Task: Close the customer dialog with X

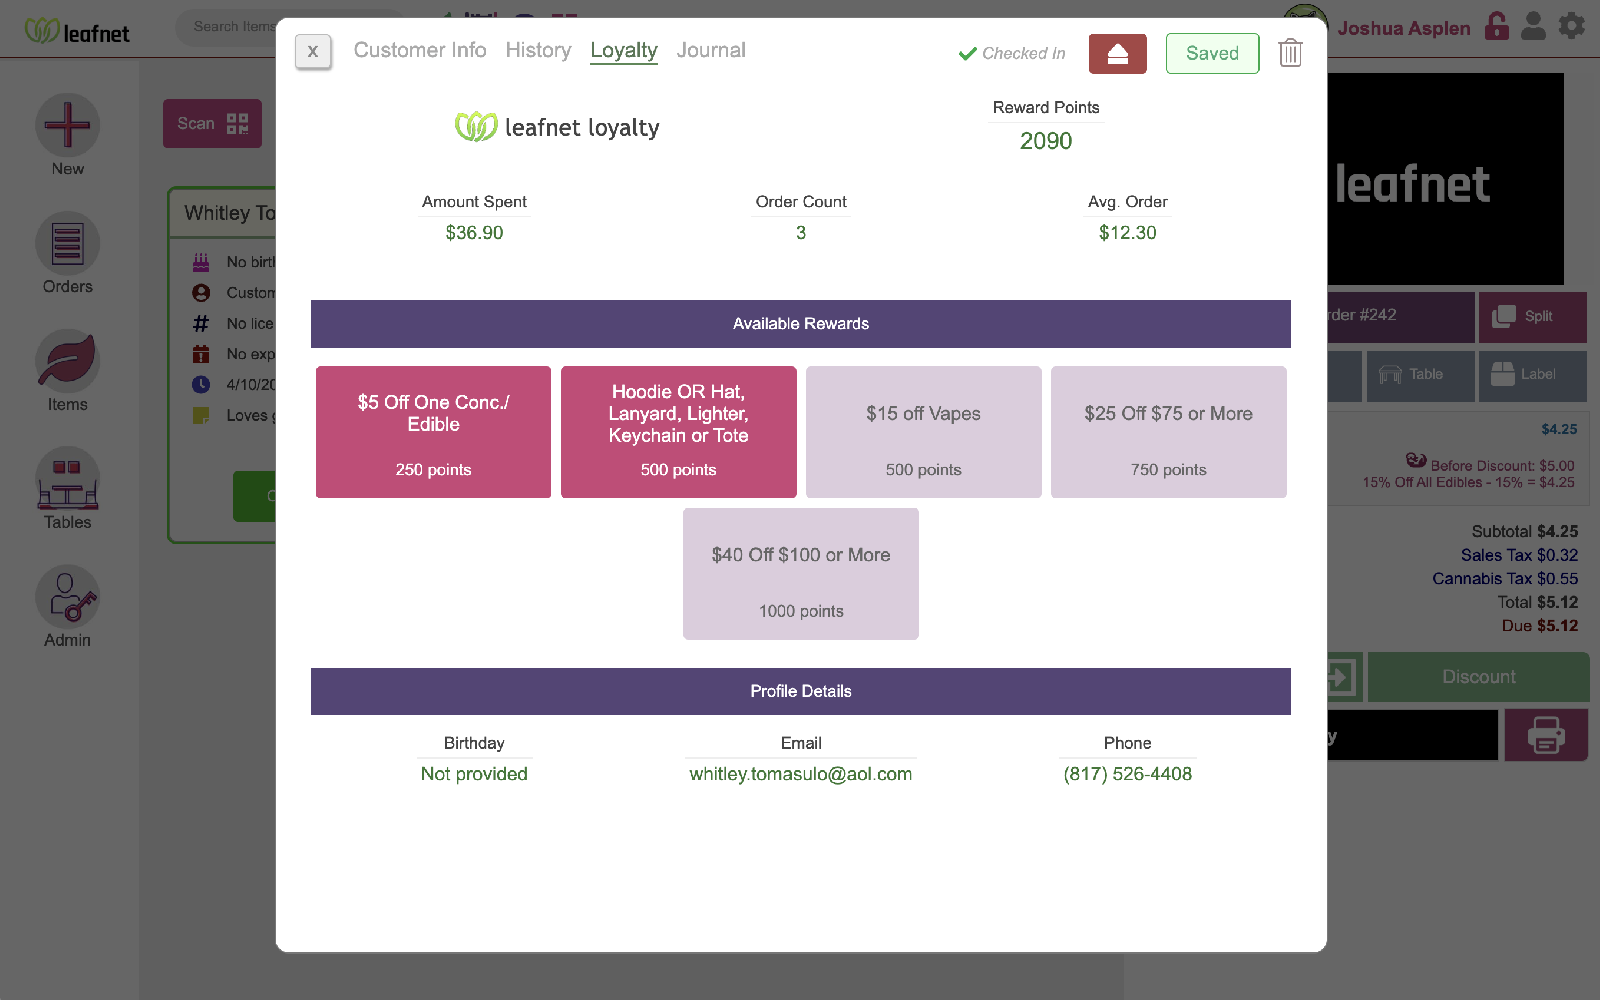Action: pyautogui.click(x=313, y=52)
